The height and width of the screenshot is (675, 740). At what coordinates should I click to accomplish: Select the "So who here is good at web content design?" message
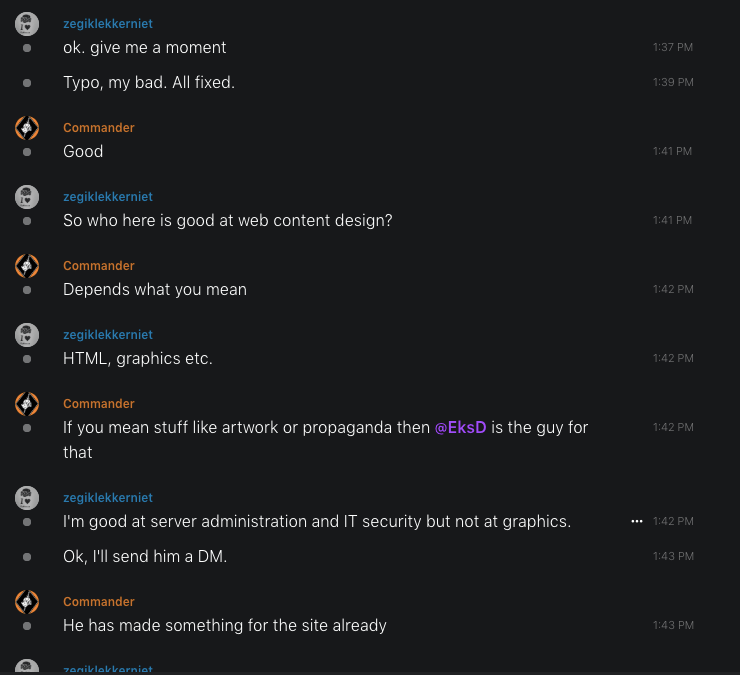click(227, 220)
